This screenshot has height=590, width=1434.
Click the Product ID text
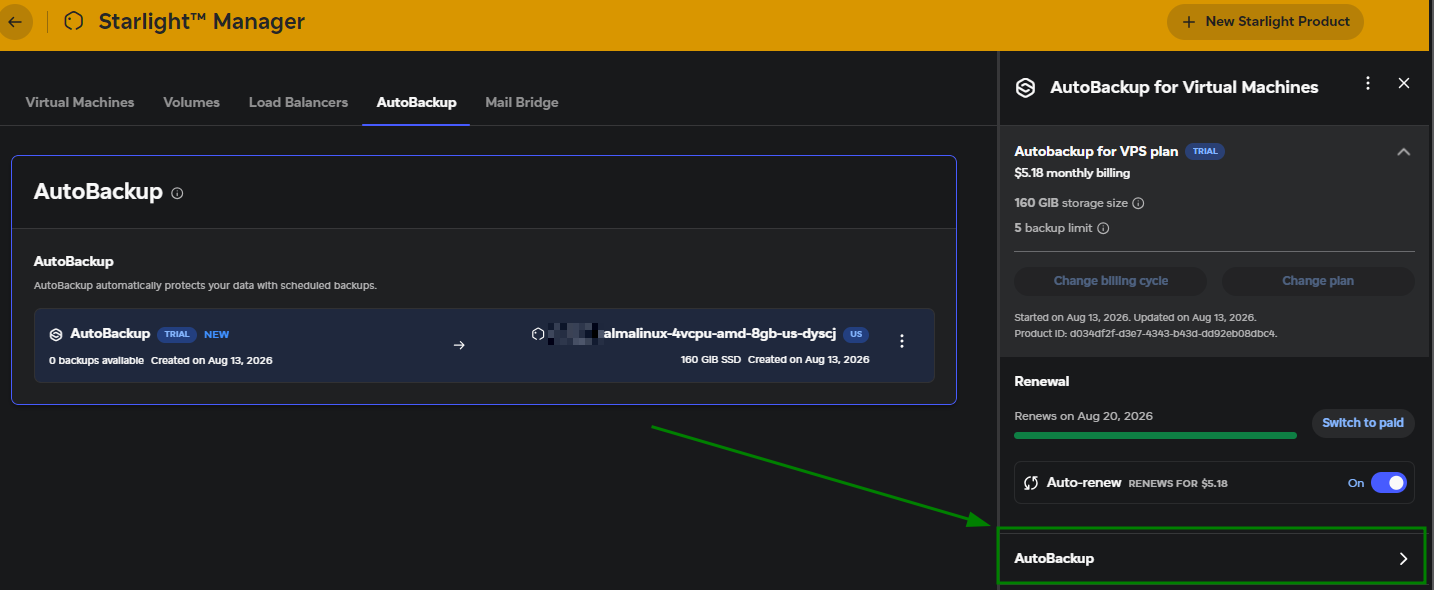[x=1146, y=333]
